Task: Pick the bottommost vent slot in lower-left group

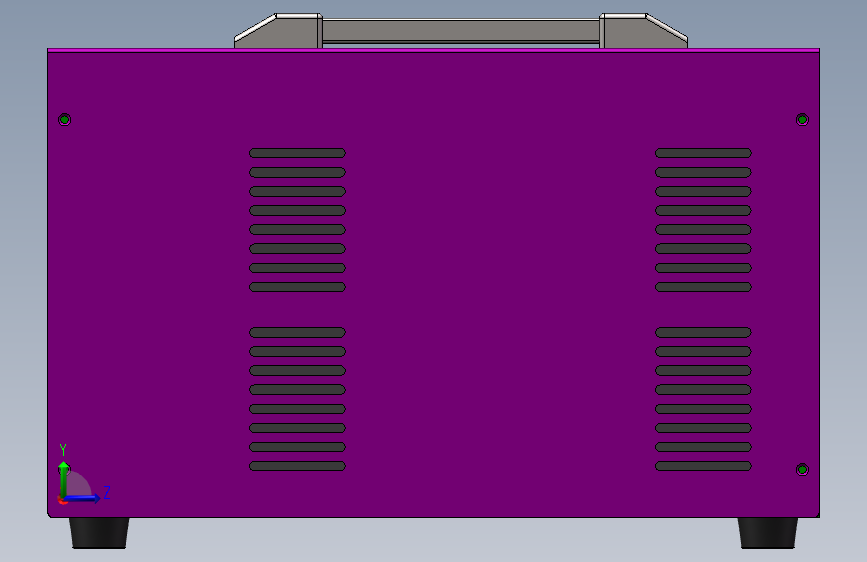Action: (297, 466)
